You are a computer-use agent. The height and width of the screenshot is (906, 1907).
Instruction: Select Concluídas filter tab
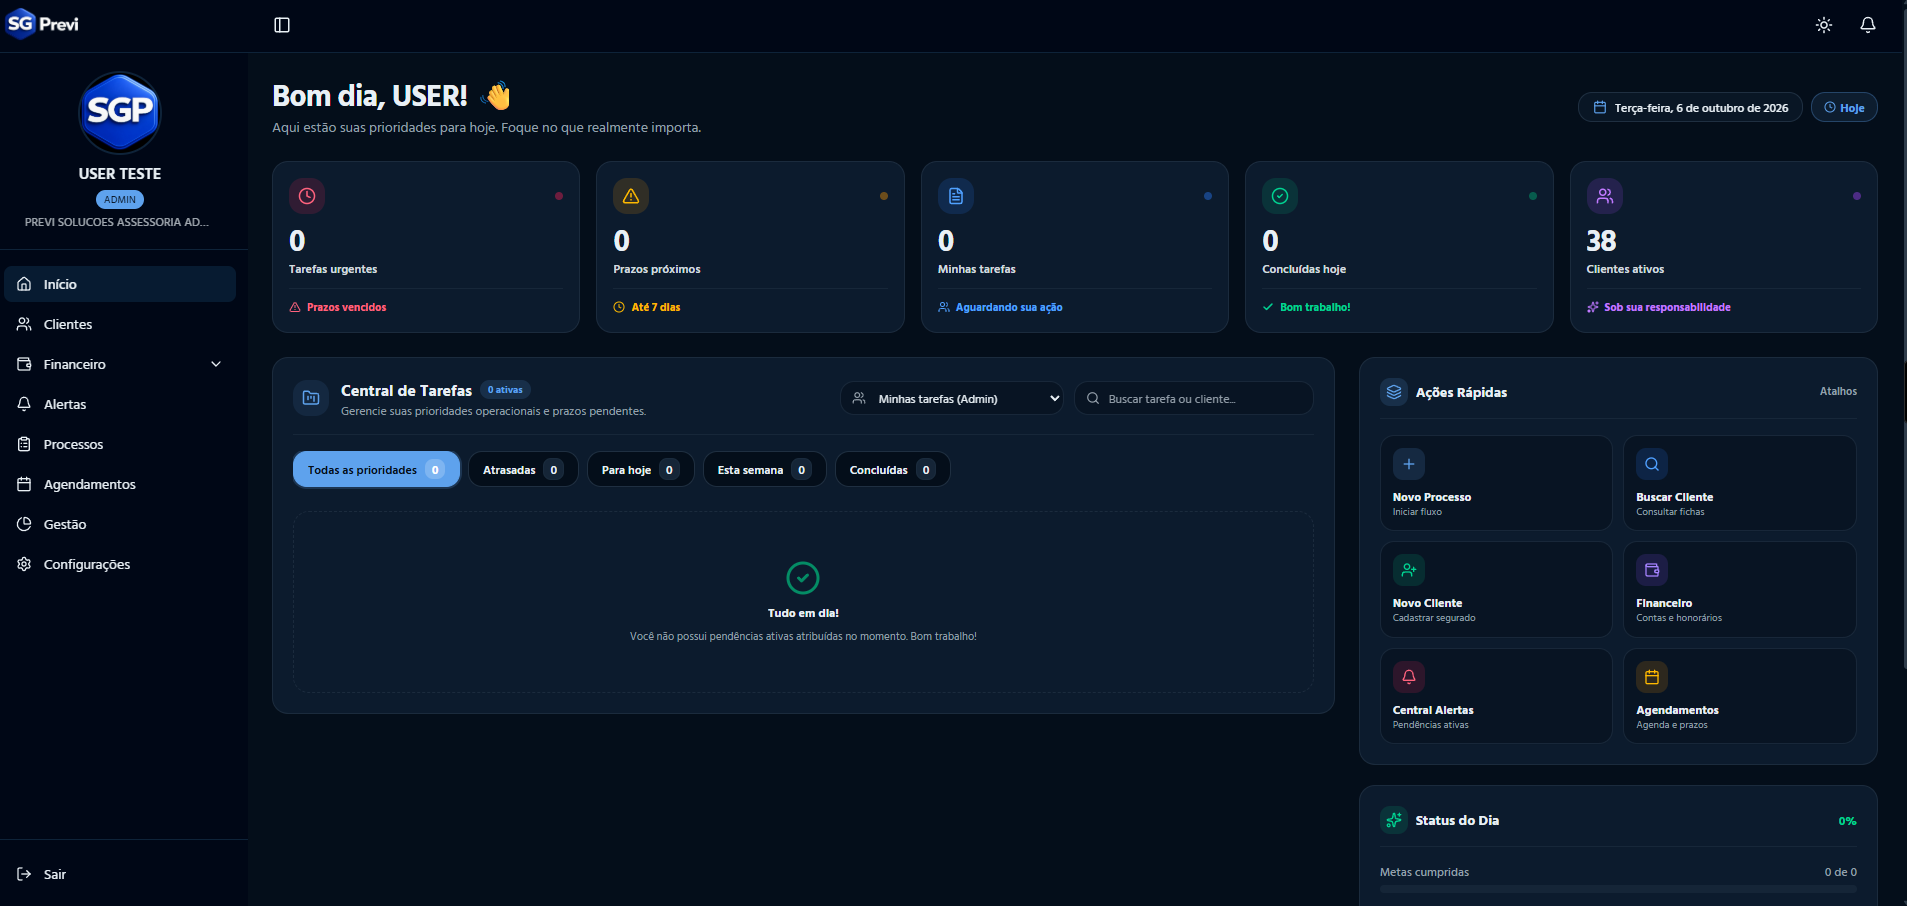(x=892, y=470)
